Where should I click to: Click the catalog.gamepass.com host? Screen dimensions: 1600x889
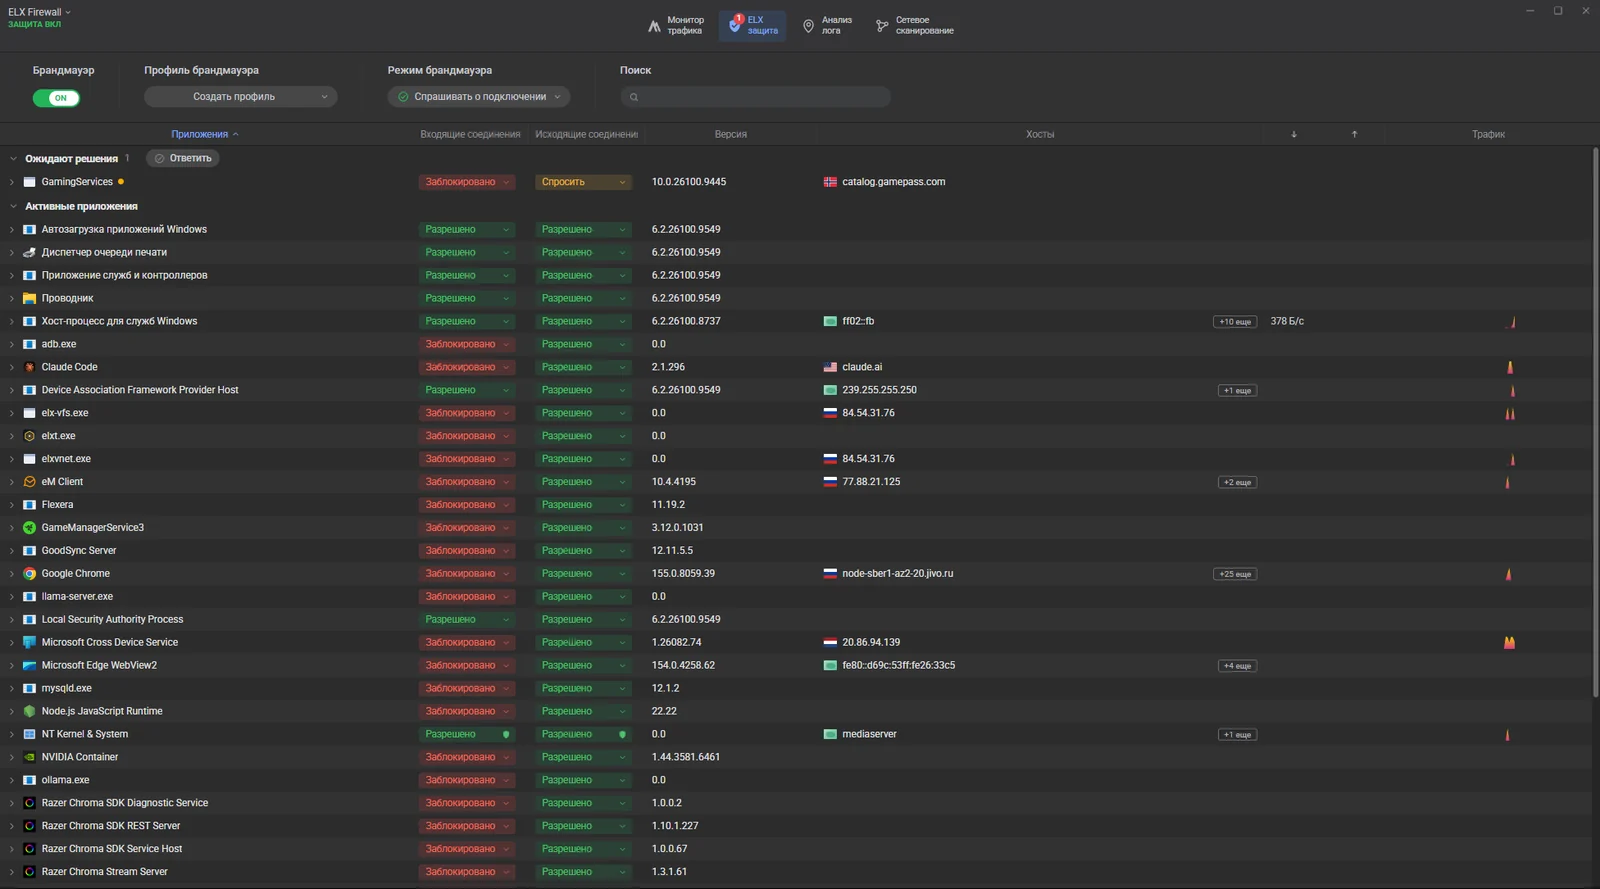pos(893,182)
